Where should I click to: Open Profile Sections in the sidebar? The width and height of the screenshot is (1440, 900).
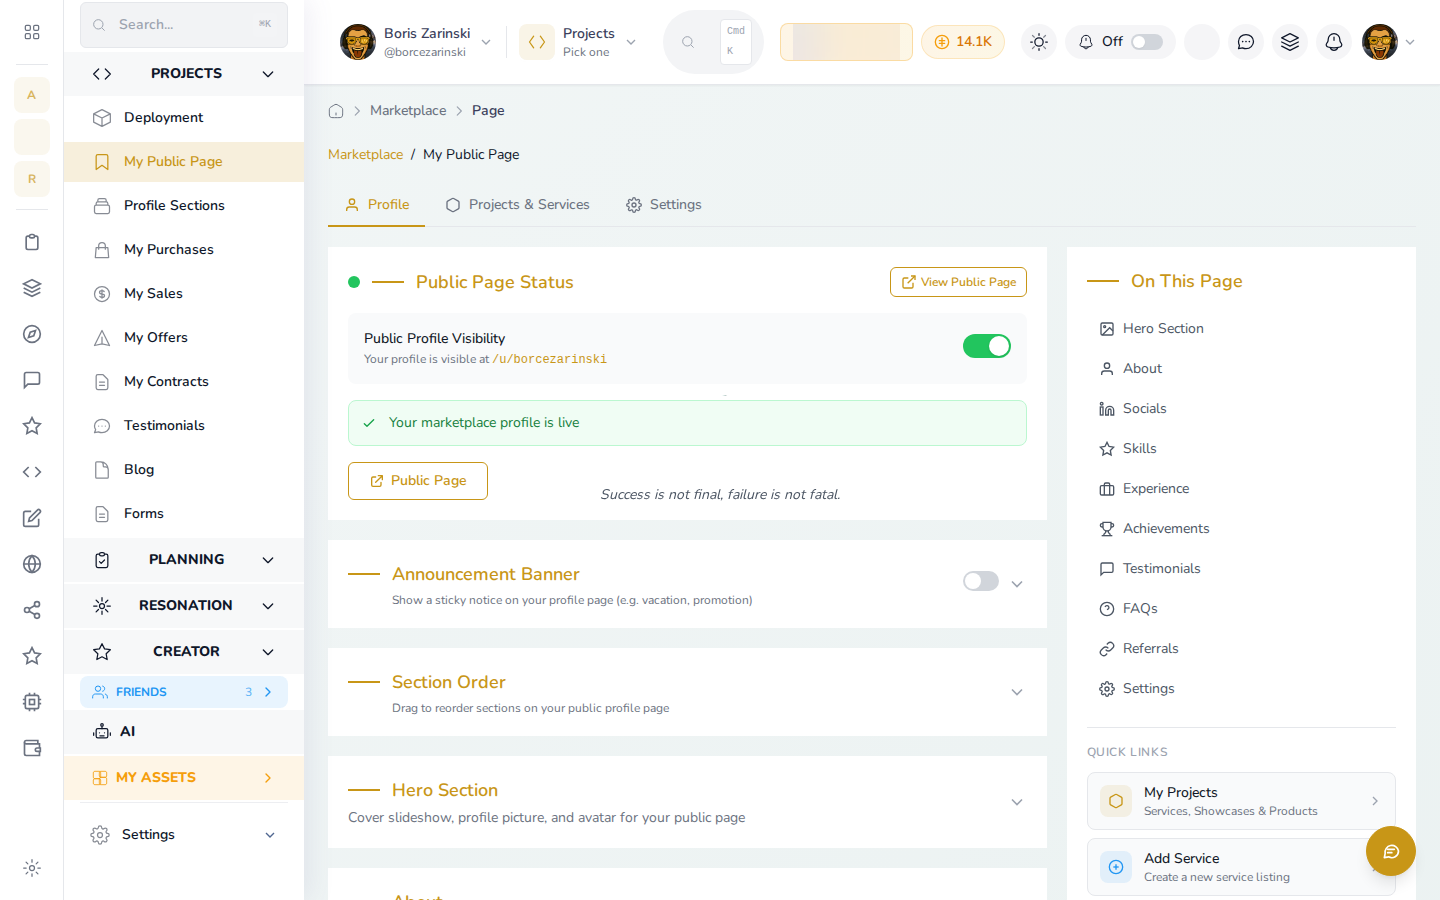[x=184, y=206]
